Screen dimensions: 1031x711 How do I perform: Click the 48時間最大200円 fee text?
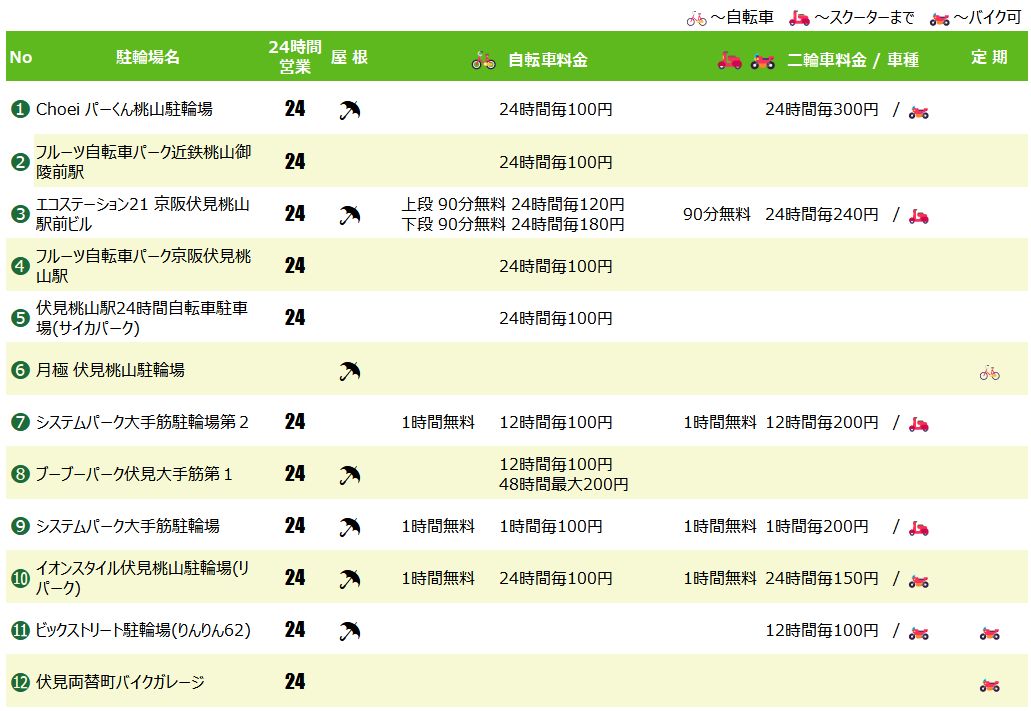coord(564,484)
